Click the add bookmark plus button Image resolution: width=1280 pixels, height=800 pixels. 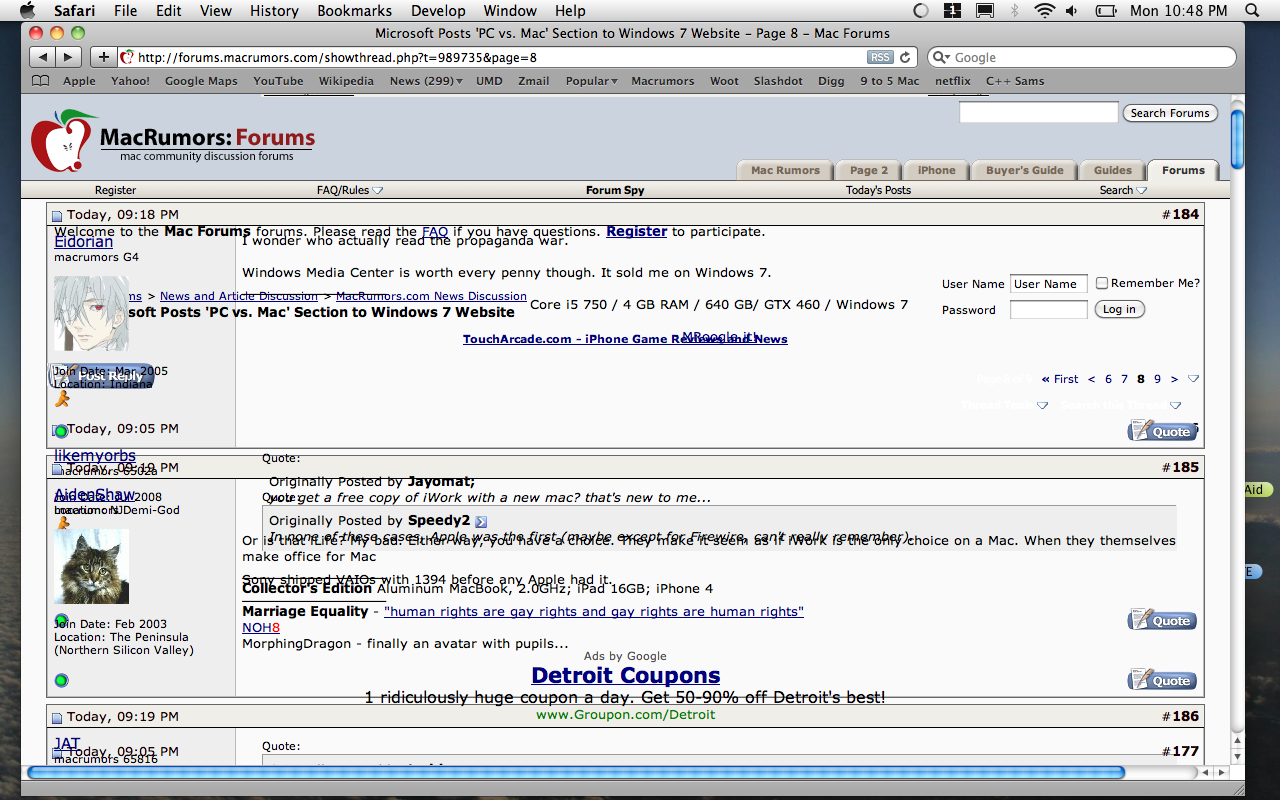[x=103, y=57]
